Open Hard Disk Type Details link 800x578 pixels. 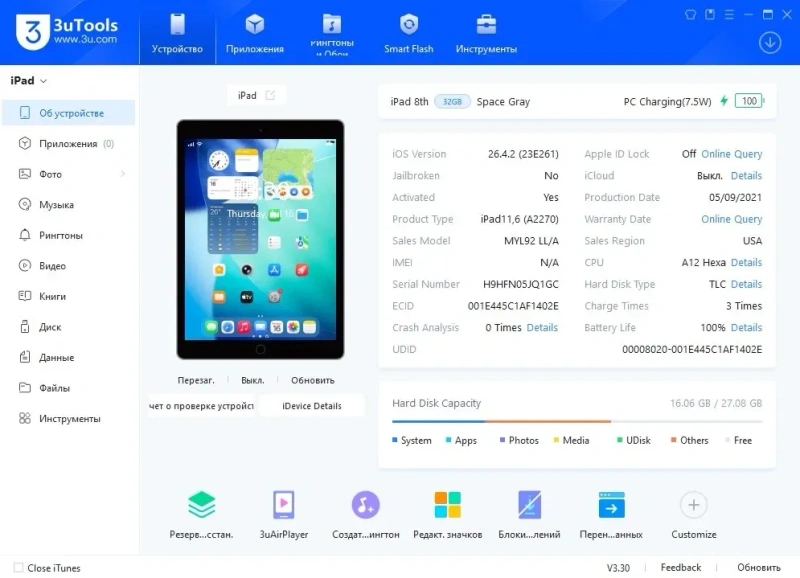click(x=746, y=284)
